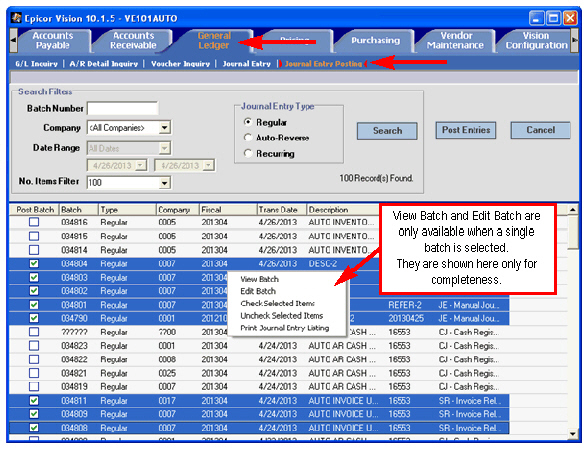The height and width of the screenshot is (450, 585).
Task: Click the left tab-scroll arrow
Action: [x=13, y=40]
